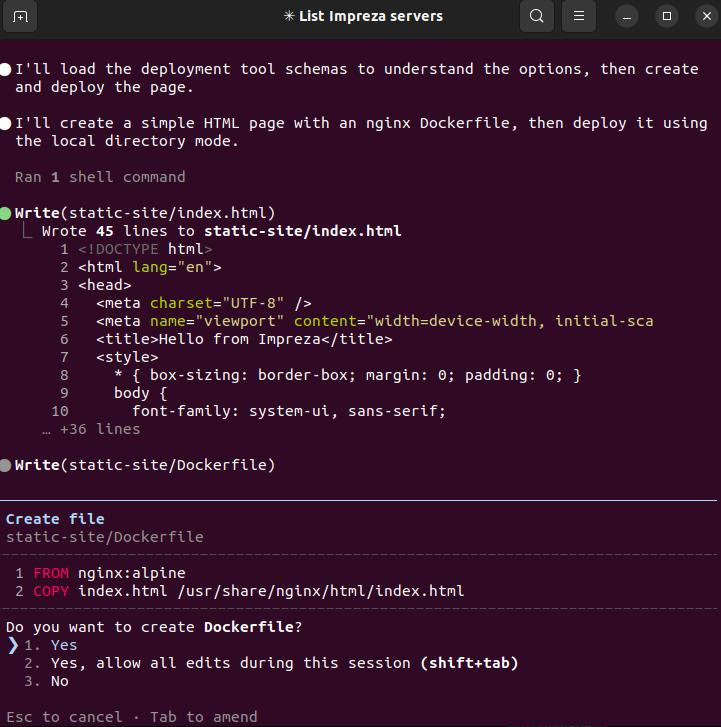
Task: Click the collapsed '+36 lines' indicator
Action: point(91,429)
